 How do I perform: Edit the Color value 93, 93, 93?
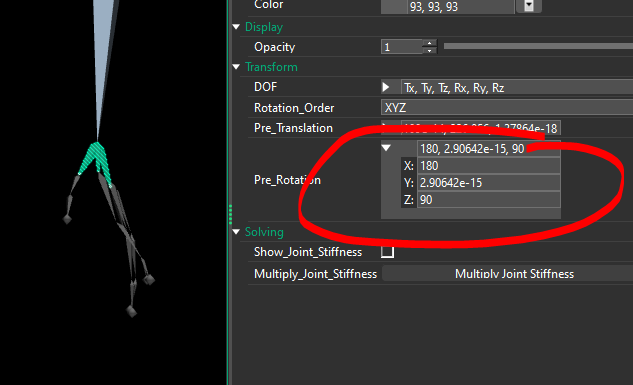pyautogui.click(x=461, y=6)
